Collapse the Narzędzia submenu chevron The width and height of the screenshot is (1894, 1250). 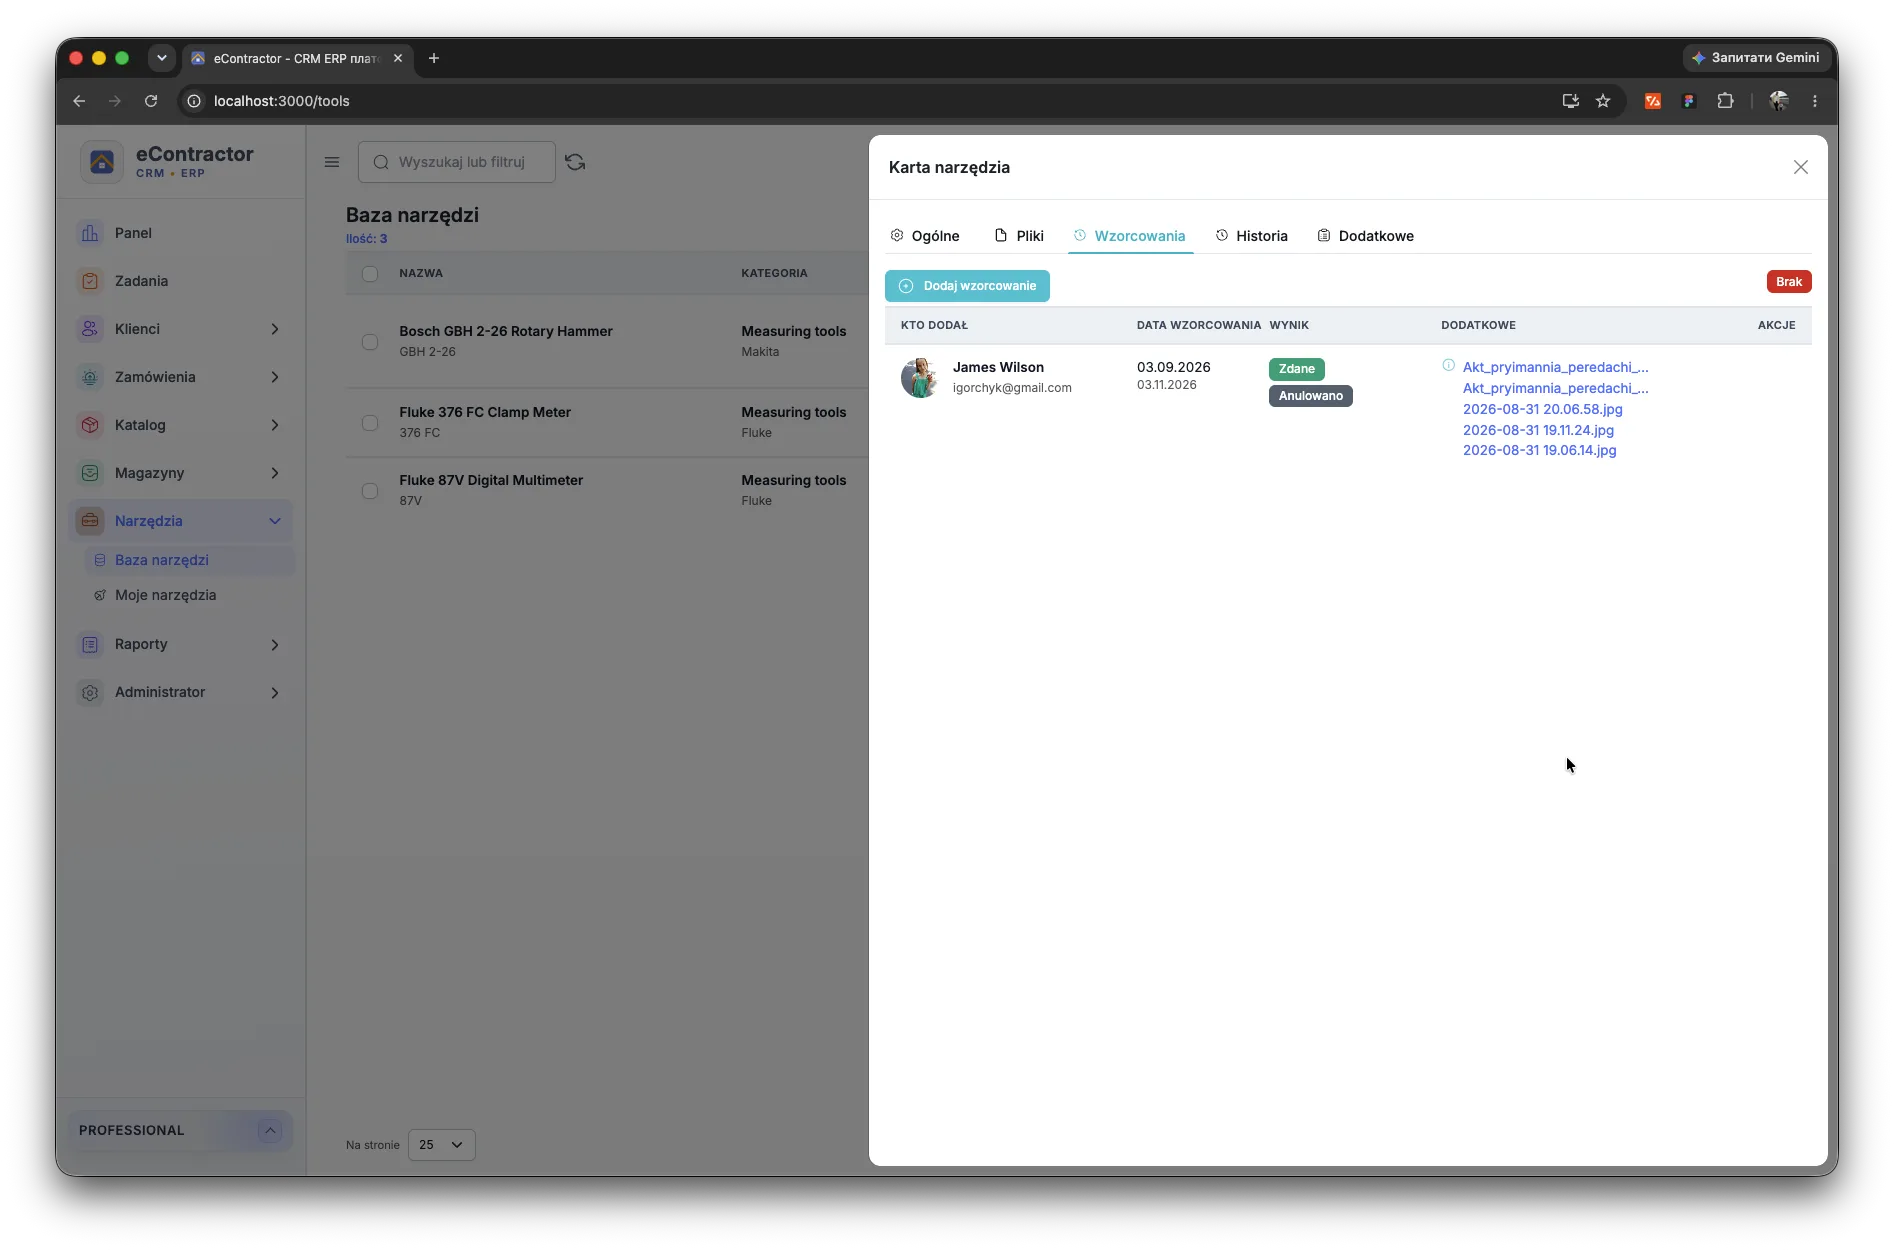pos(275,521)
